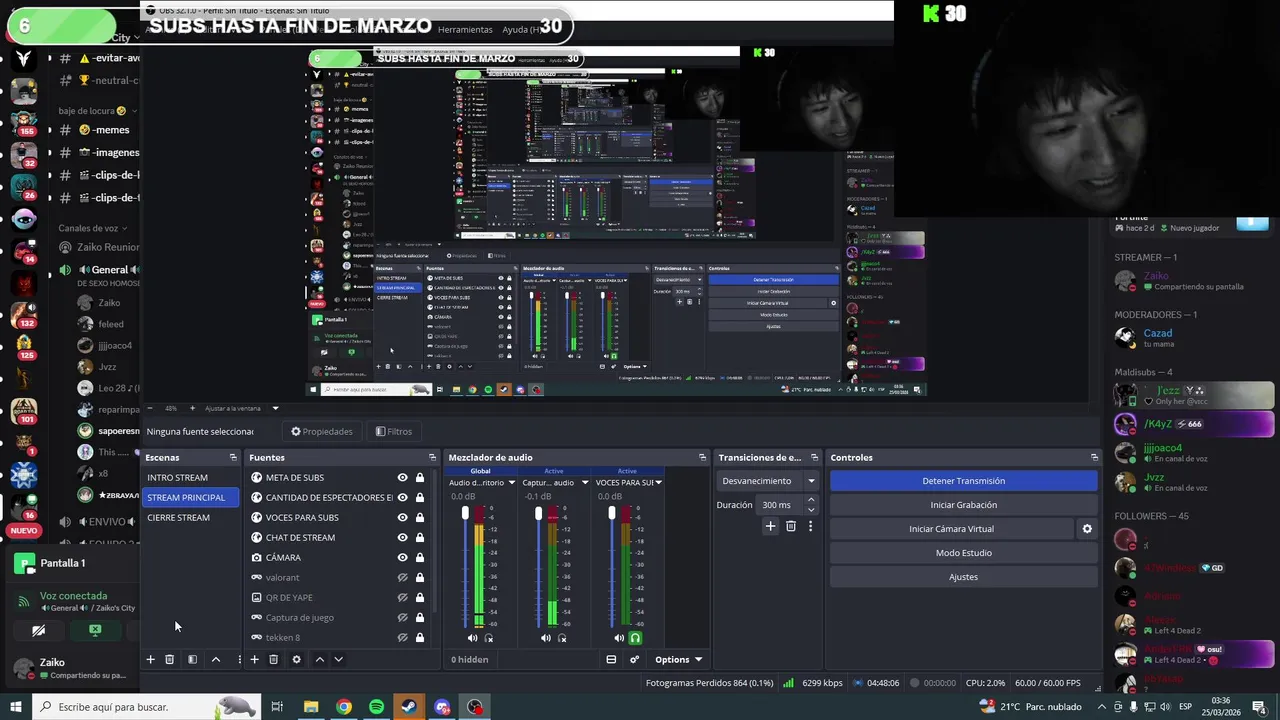Screen dimensions: 1280x720
Task: Show the valorant source
Action: coord(402,578)
